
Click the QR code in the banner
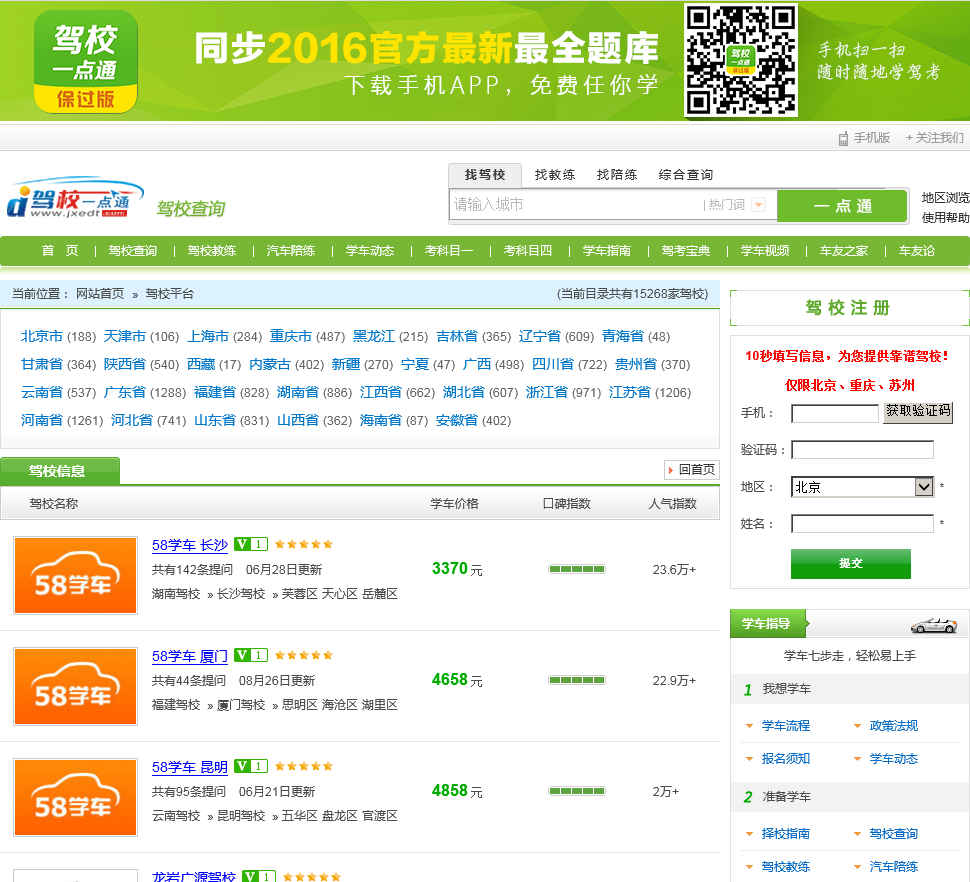740,61
